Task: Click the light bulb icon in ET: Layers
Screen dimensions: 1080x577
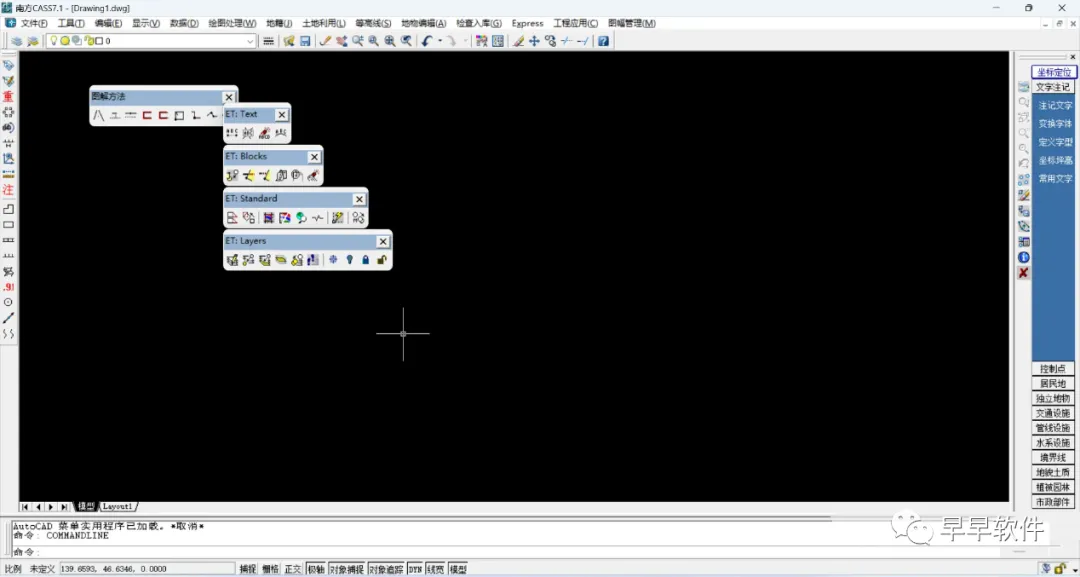Action: [350, 260]
